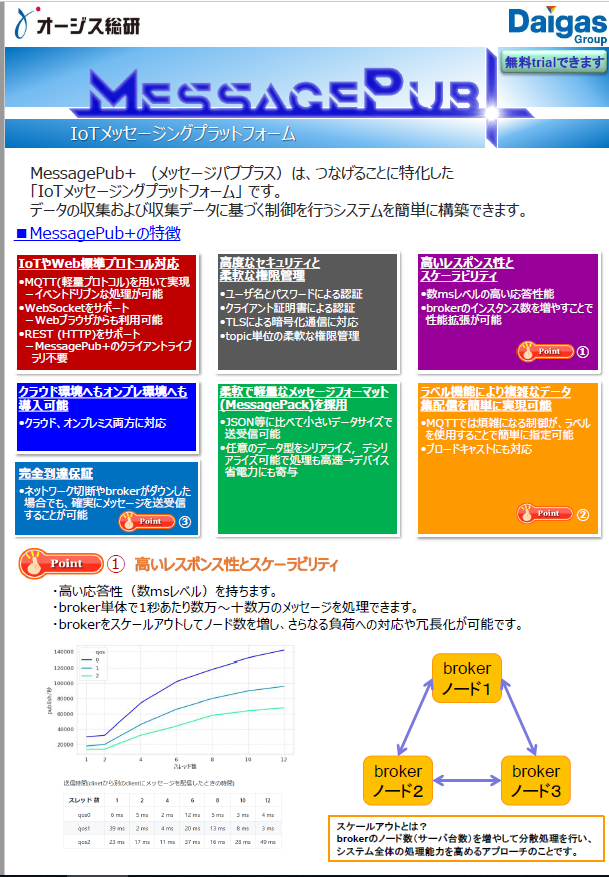Select the broker ノード1 box
The height and width of the screenshot is (877, 609).
click(x=466, y=678)
